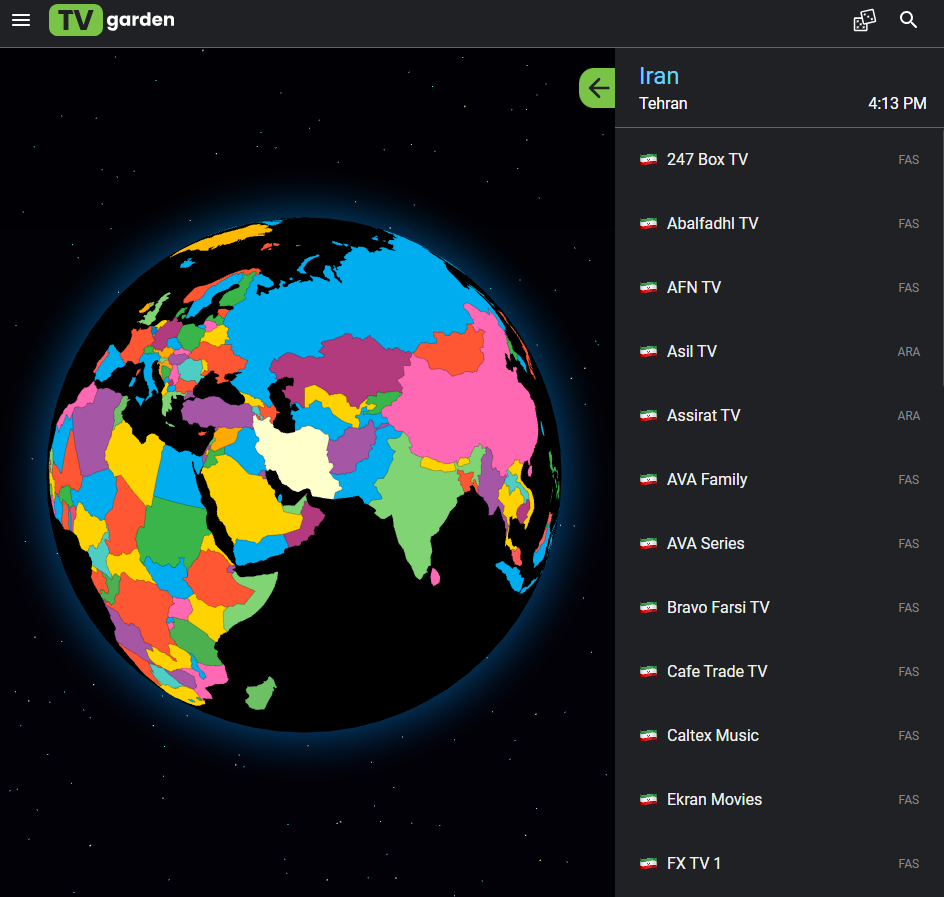944x897 pixels.
Task: Click the Tehran city label
Action: 663,104
